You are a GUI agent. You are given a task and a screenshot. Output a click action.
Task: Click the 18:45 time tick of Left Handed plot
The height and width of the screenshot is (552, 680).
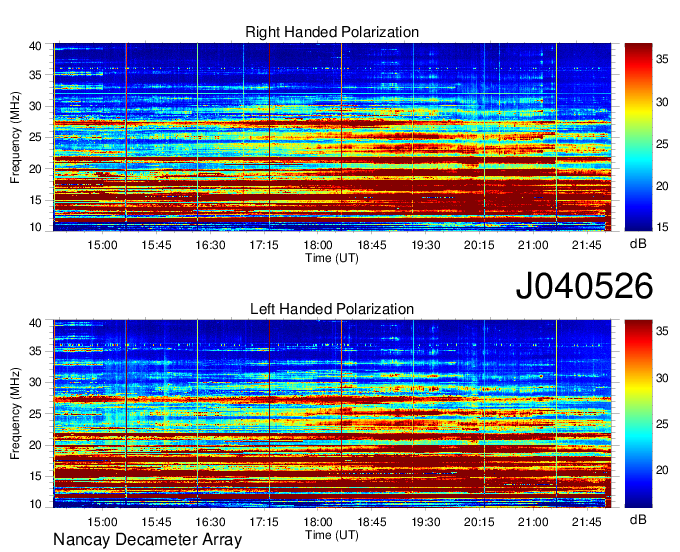[x=372, y=522]
